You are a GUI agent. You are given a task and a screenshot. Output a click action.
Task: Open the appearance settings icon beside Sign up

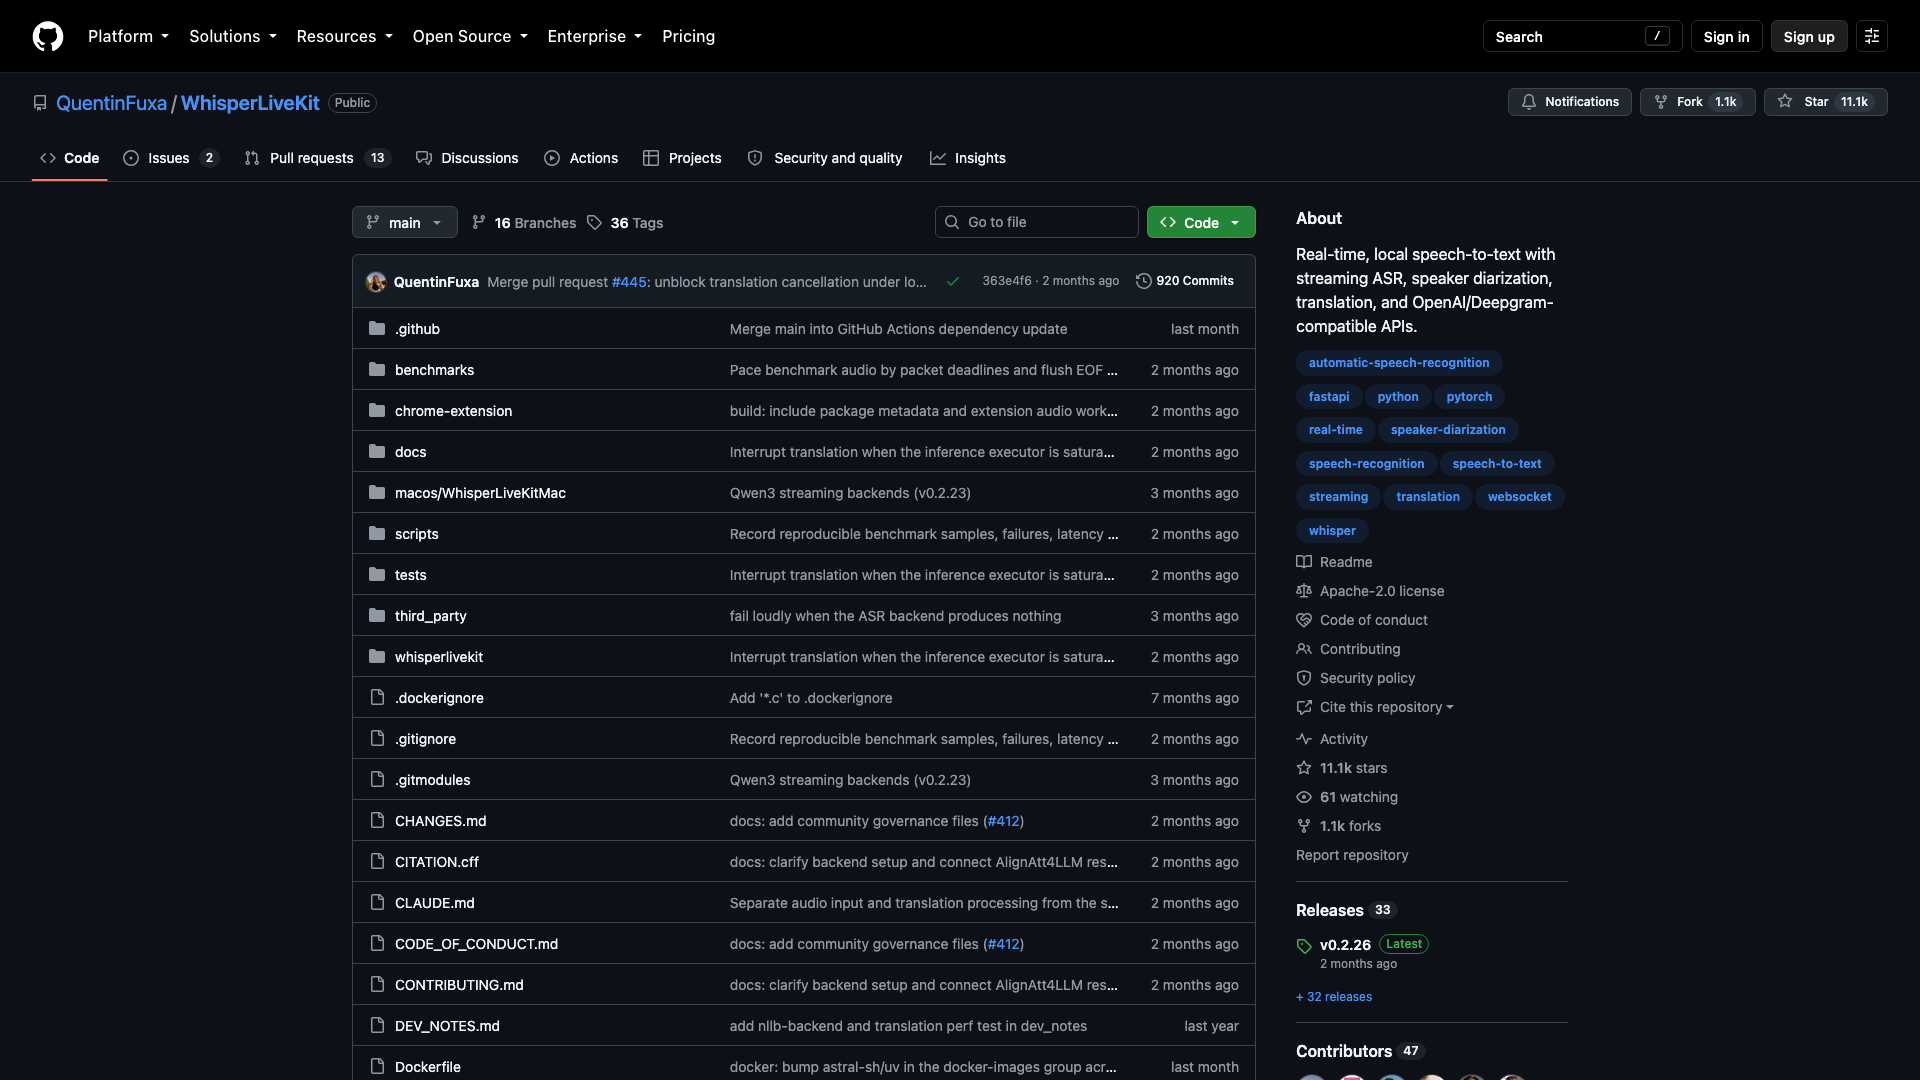pyautogui.click(x=1872, y=36)
